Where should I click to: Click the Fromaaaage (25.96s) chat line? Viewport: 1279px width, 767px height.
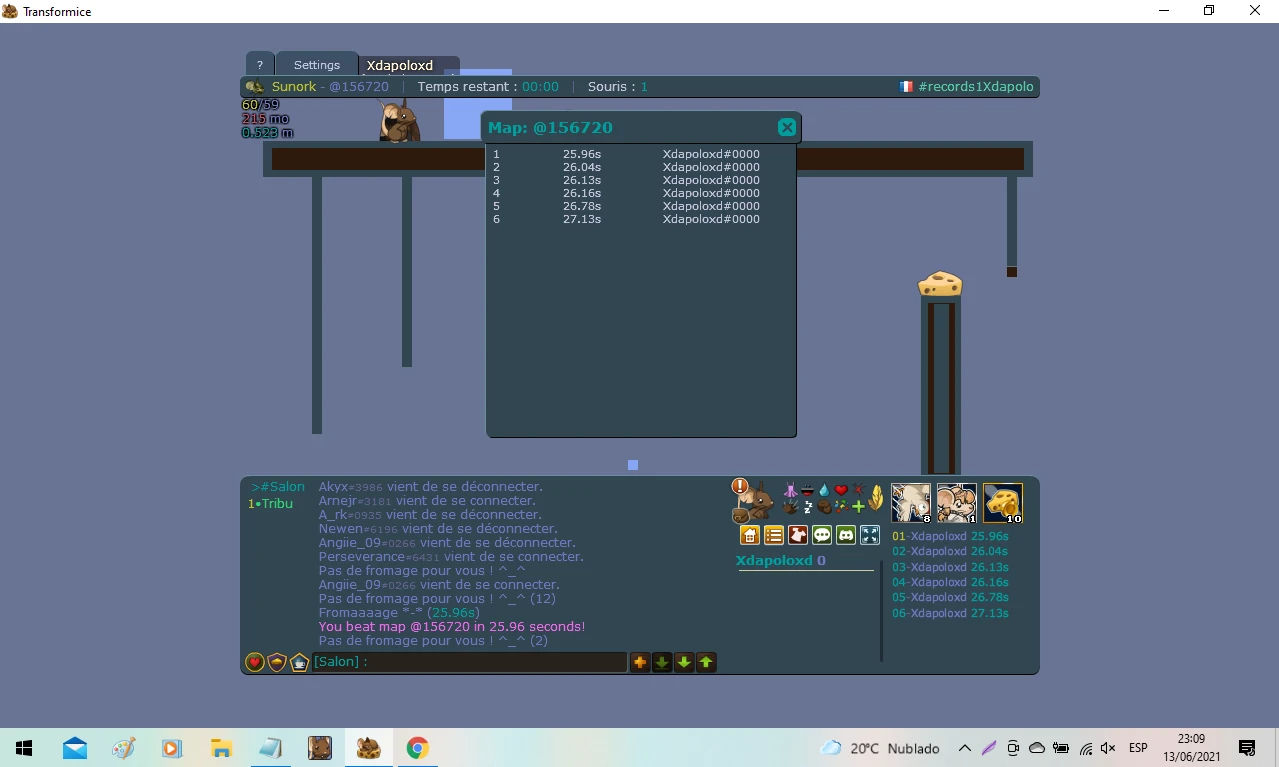(399, 613)
